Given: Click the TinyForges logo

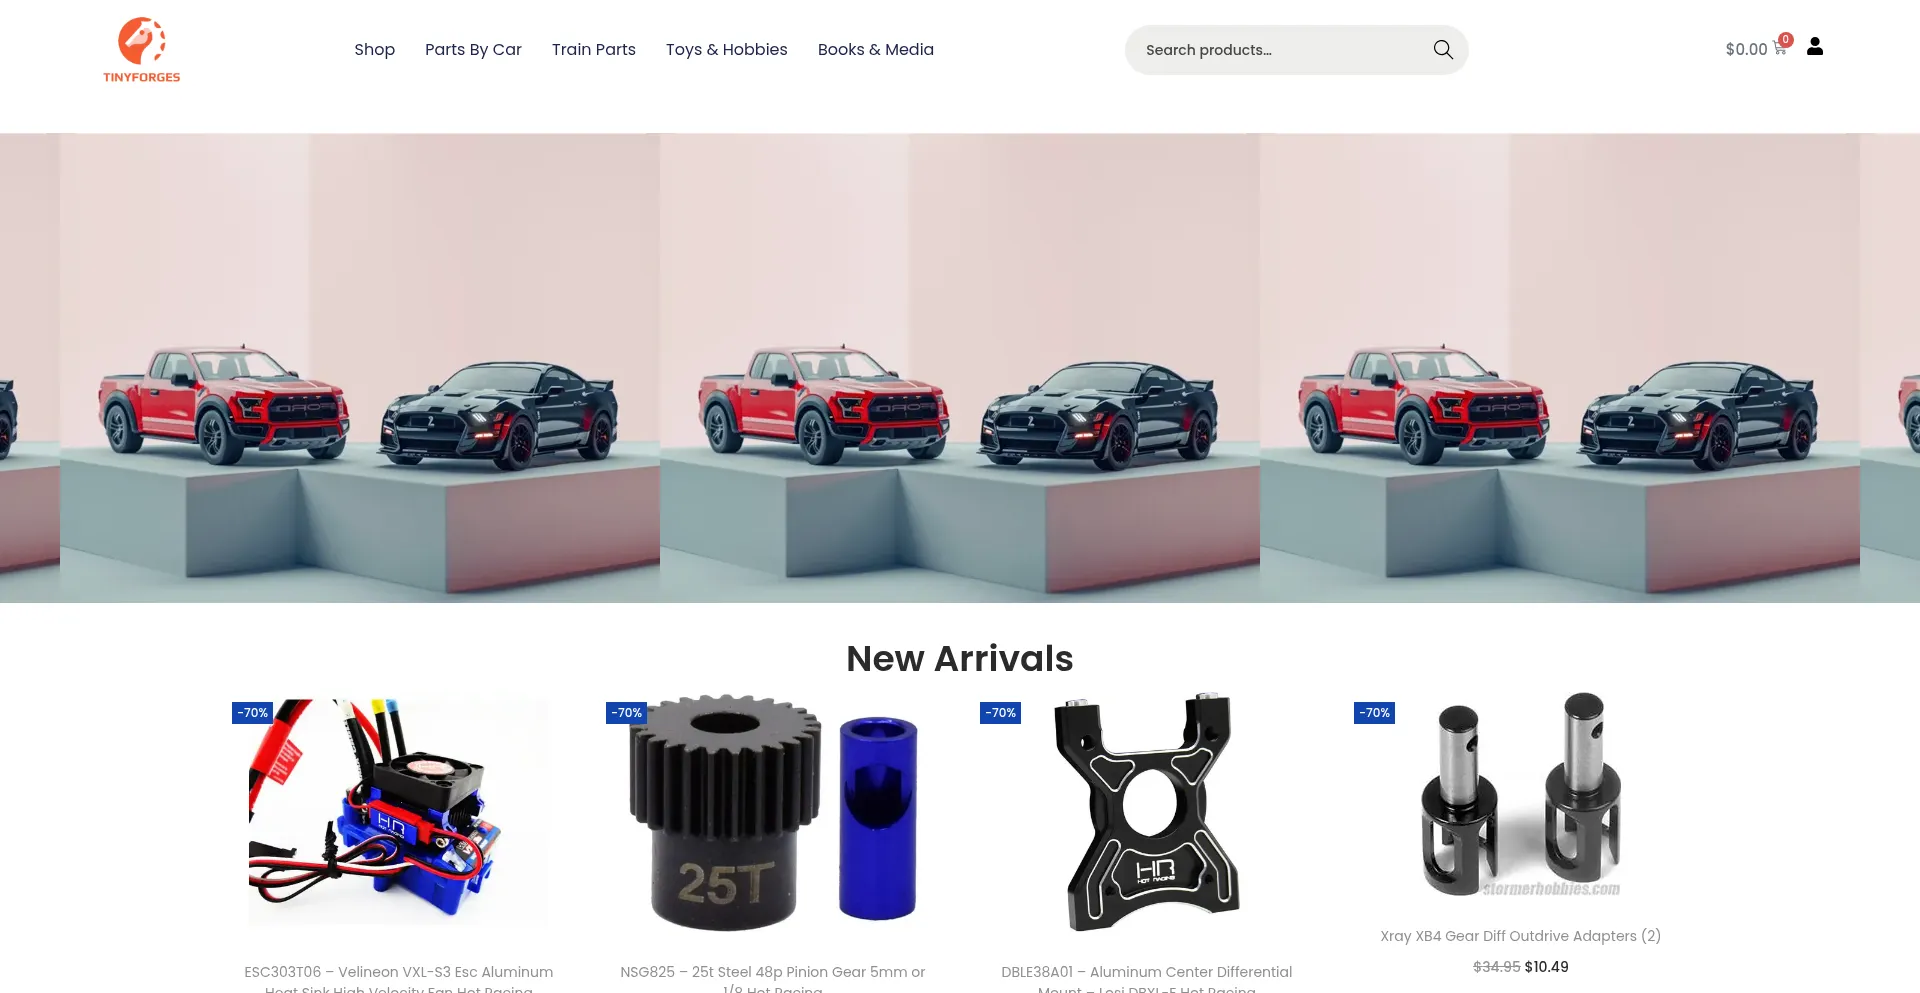Looking at the screenshot, I should click(142, 49).
